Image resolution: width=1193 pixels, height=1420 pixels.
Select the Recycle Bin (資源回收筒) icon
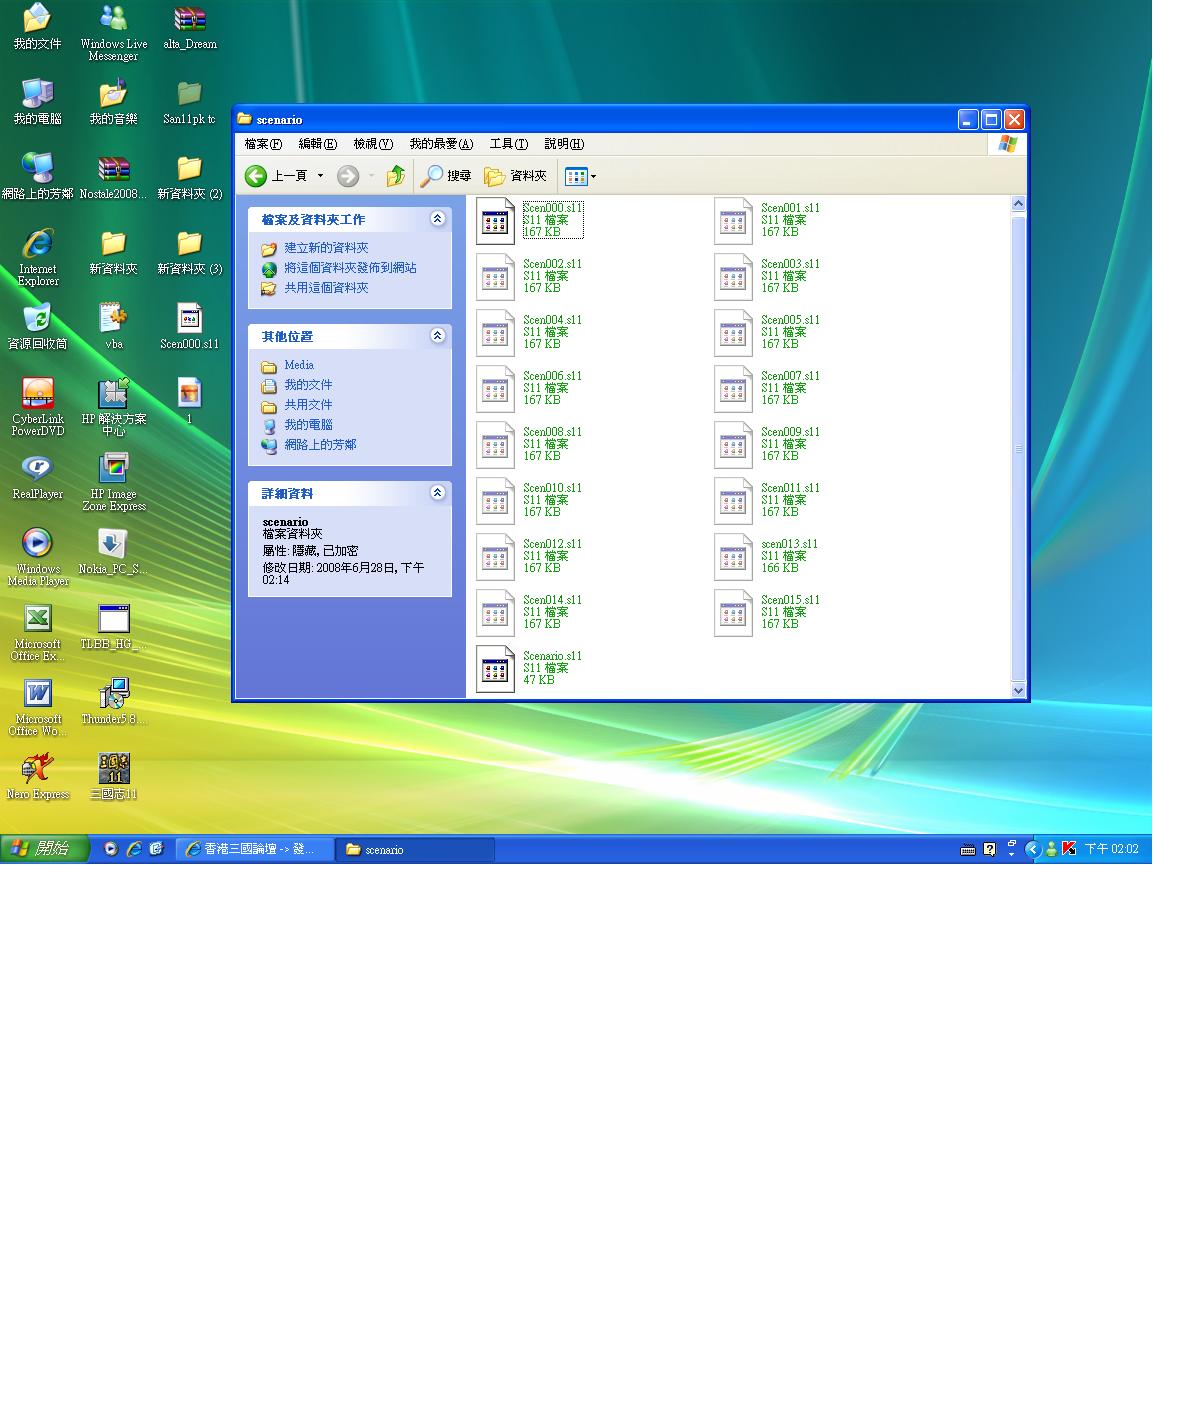tap(37, 320)
